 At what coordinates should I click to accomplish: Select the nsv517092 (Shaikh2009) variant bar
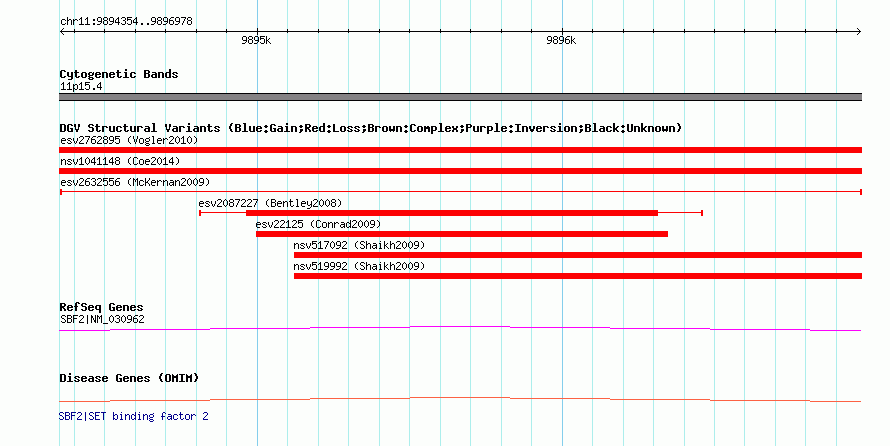[578, 255]
